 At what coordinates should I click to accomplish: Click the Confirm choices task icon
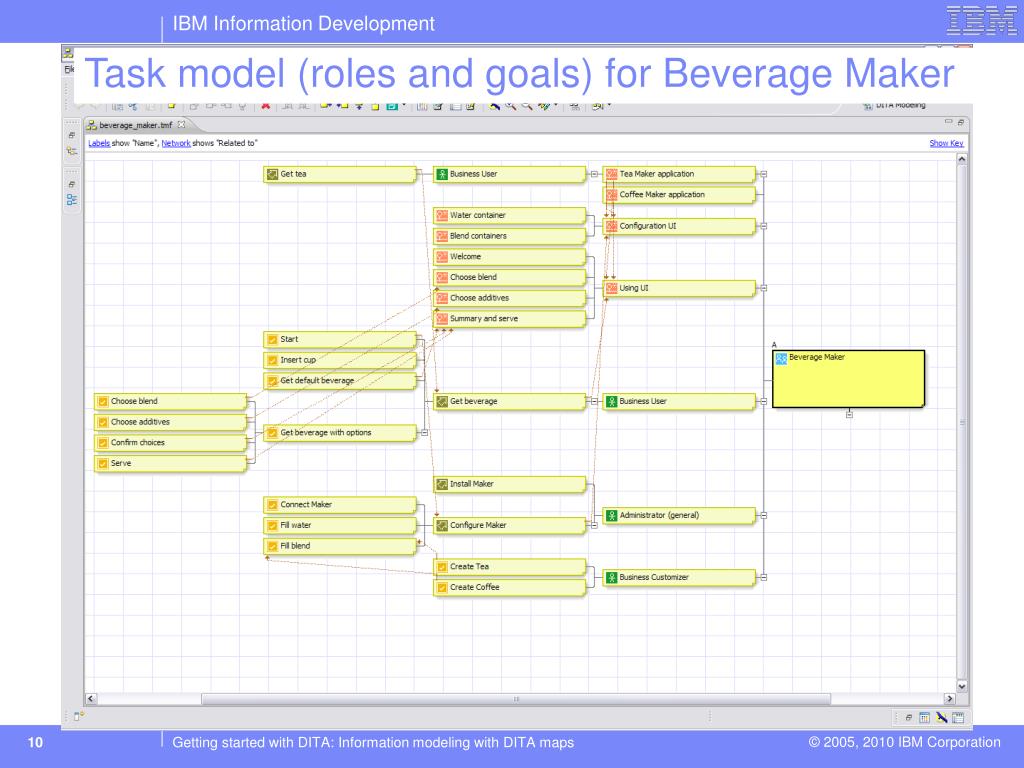pyautogui.click(x=103, y=443)
